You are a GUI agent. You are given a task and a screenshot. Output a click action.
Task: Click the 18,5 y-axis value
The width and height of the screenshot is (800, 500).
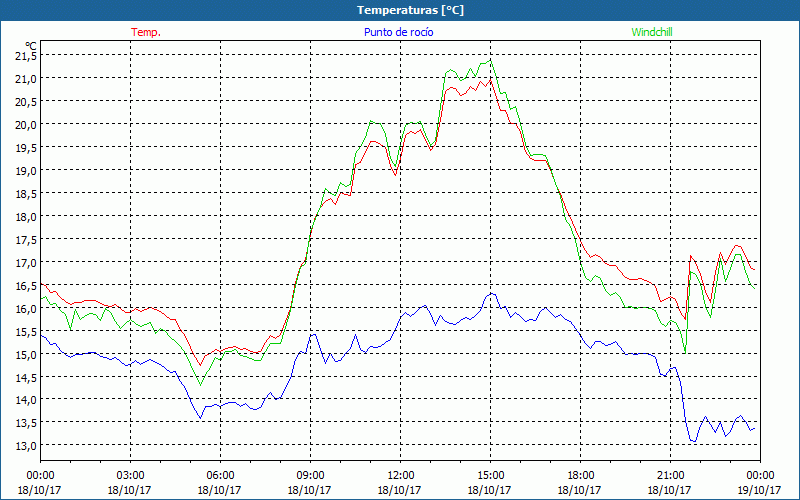[x=27, y=193]
